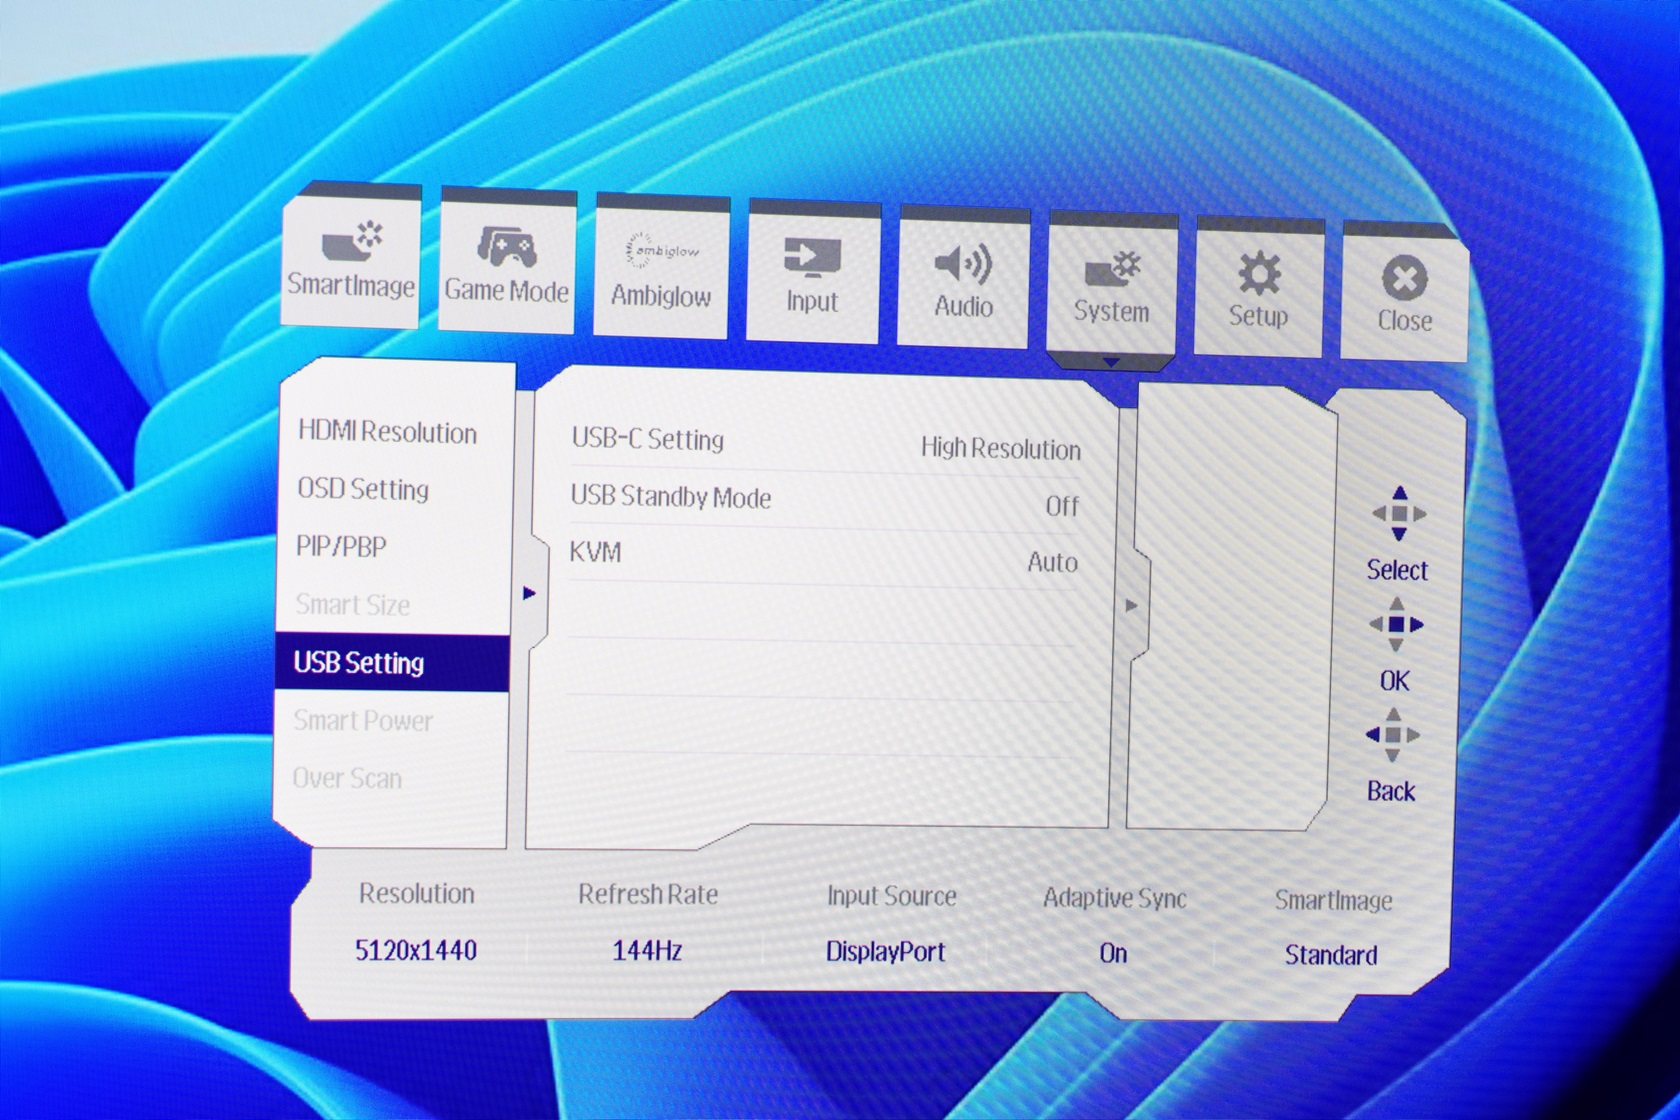
Task: Select the grayed Smart Size item
Action: 352,605
